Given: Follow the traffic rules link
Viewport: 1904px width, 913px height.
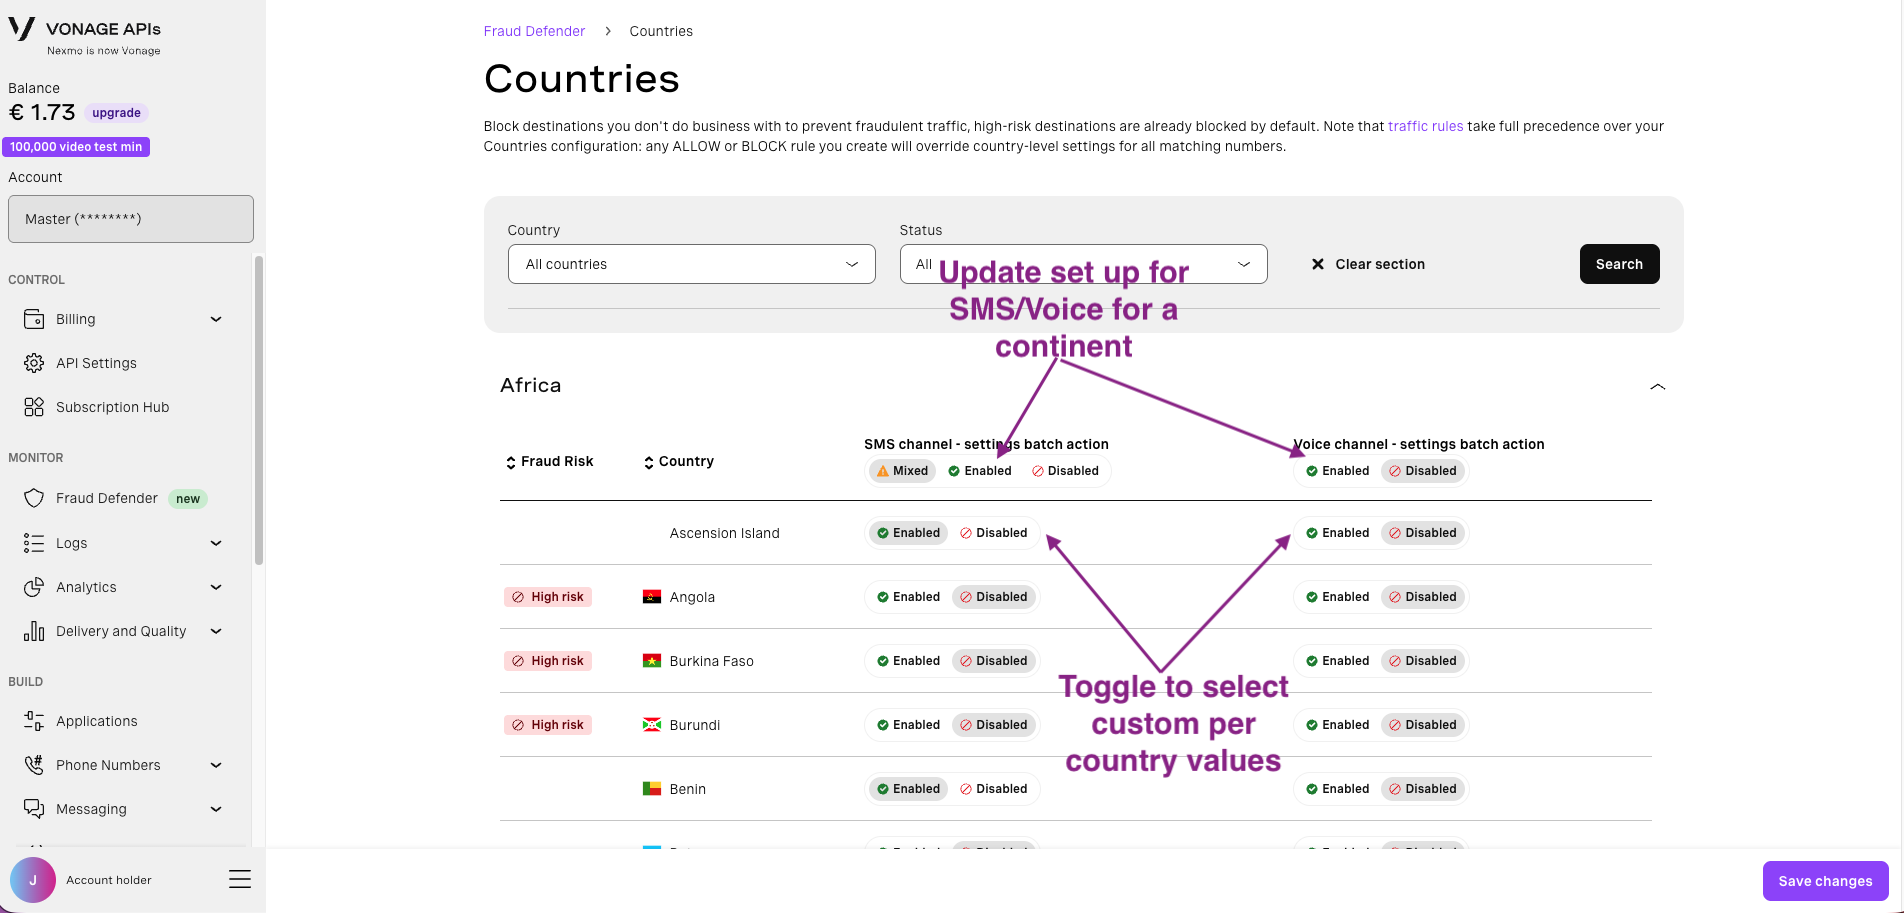Looking at the screenshot, I should click(x=1425, y=126).
